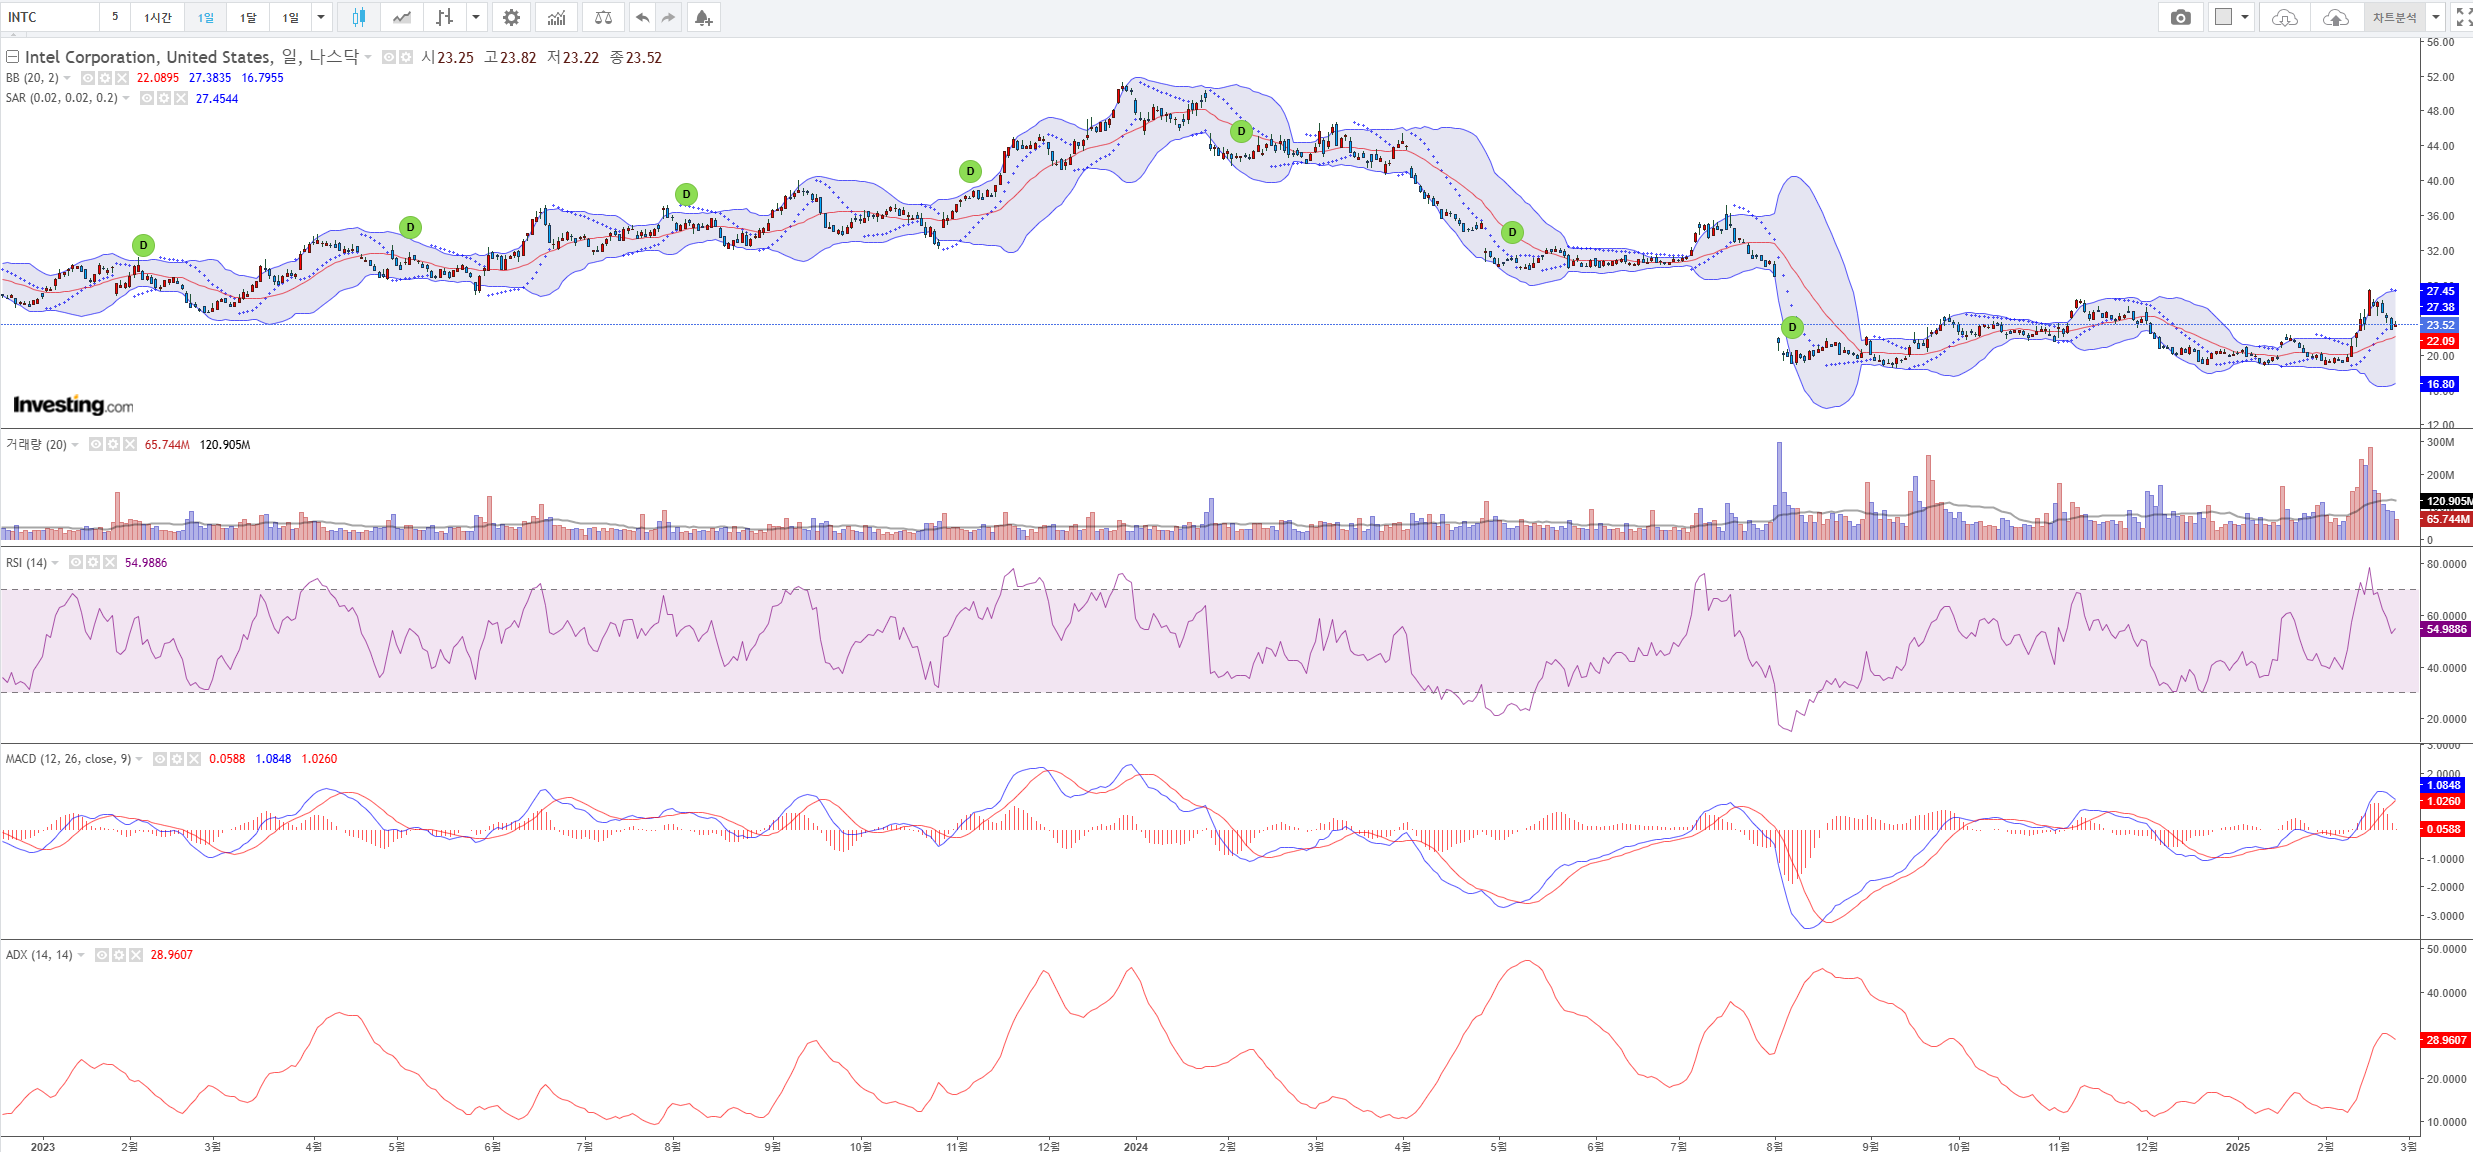
Task: Hide the RSI (14) indicator
Action: click(x=76, y=562)
